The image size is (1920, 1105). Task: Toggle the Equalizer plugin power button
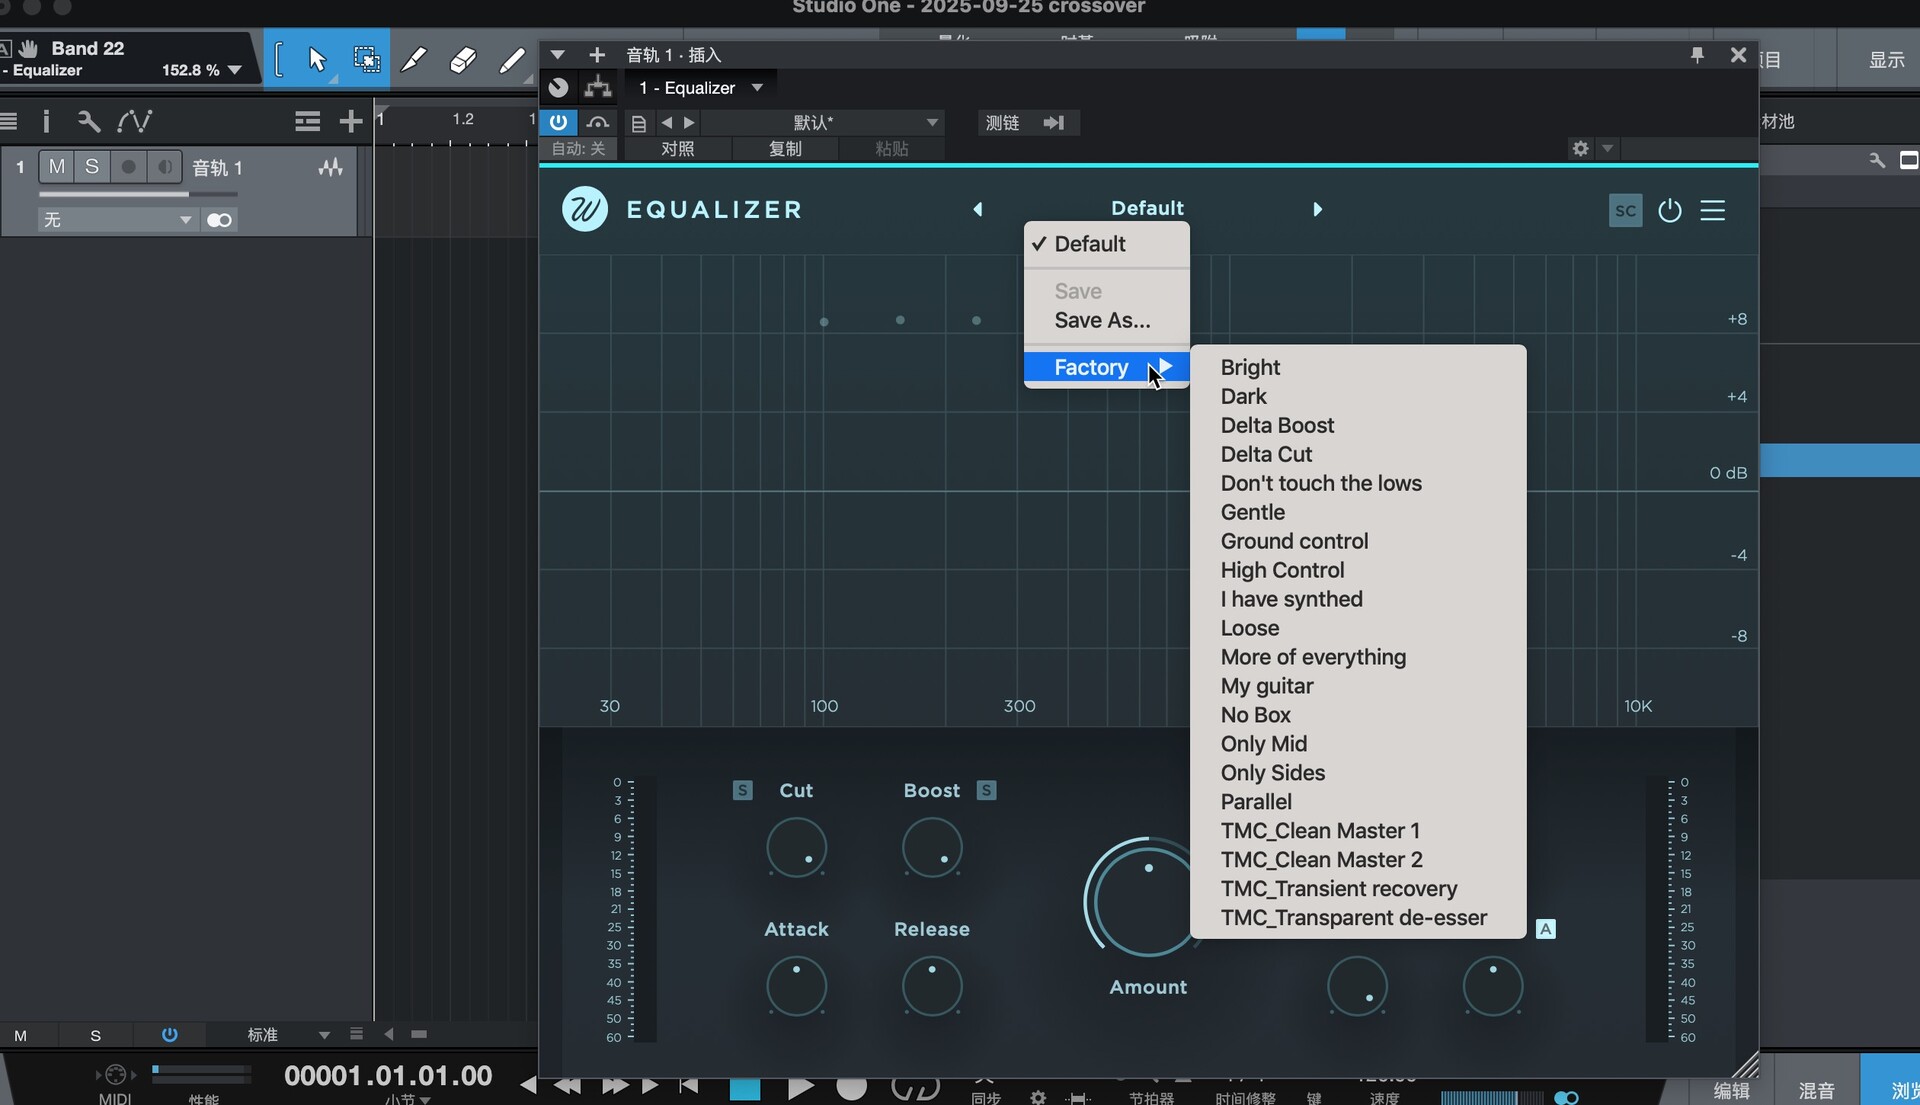coord(1669,210)
